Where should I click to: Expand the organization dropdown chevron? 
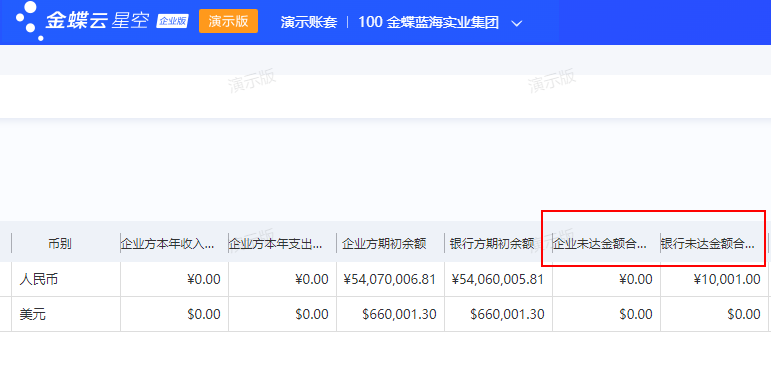(x=516, y=23)
